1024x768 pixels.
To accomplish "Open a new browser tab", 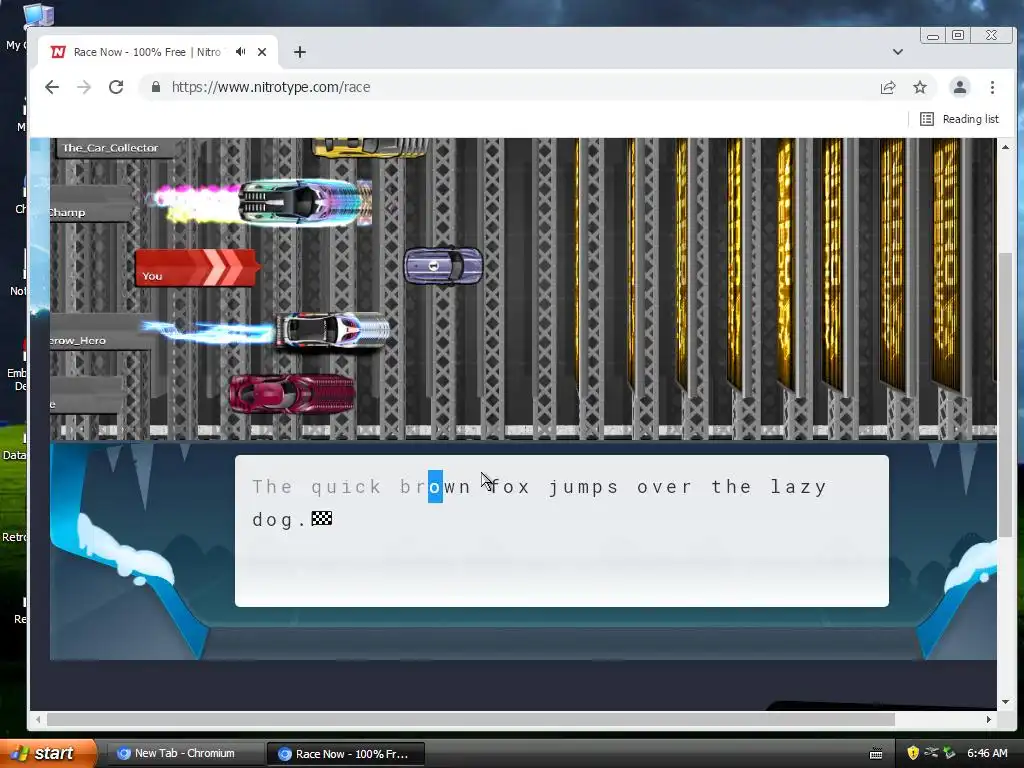I will tap(300, 52).
